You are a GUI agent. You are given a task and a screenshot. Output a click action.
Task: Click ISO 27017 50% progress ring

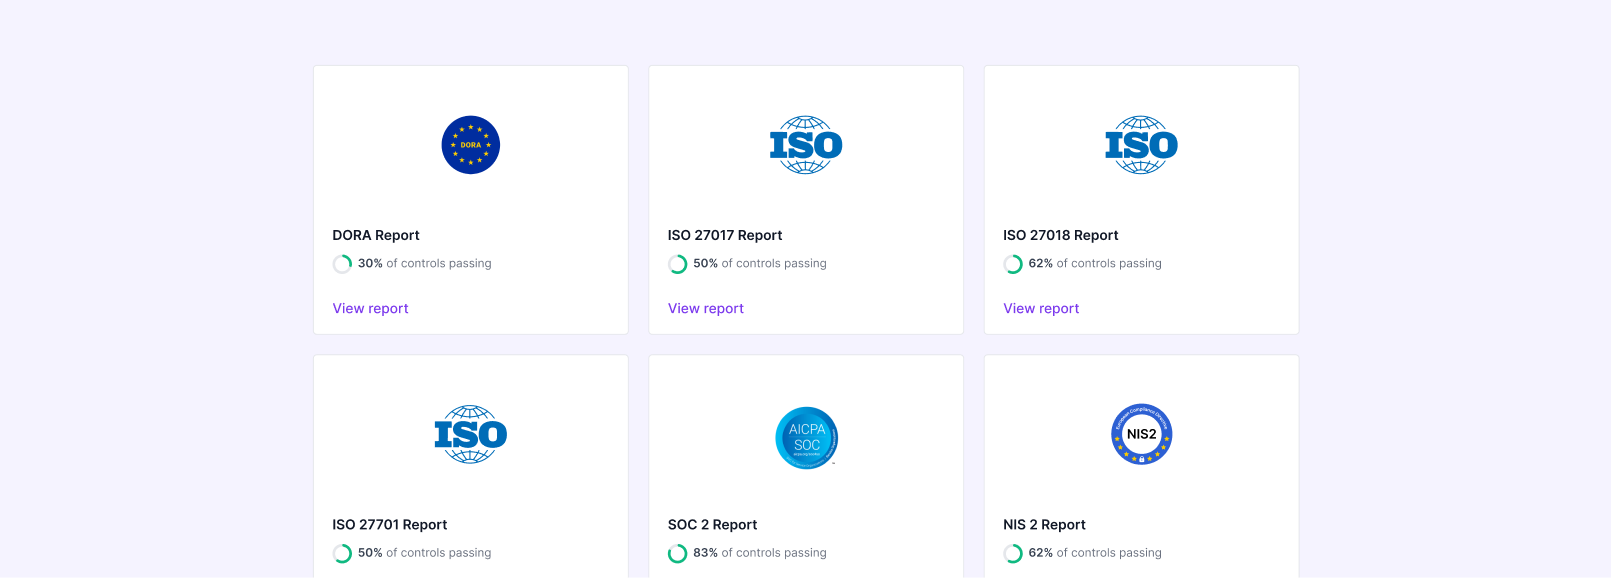tap(678, 264)
